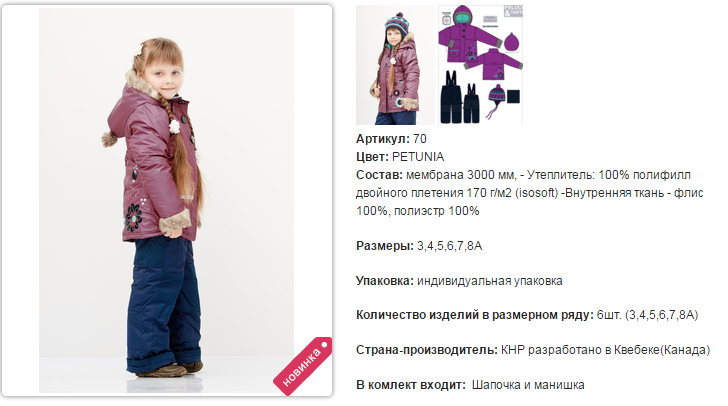Viewport: 728px width, 406px height.
Task: Click the fur pompom on the hood
Action: coord(109,139)
